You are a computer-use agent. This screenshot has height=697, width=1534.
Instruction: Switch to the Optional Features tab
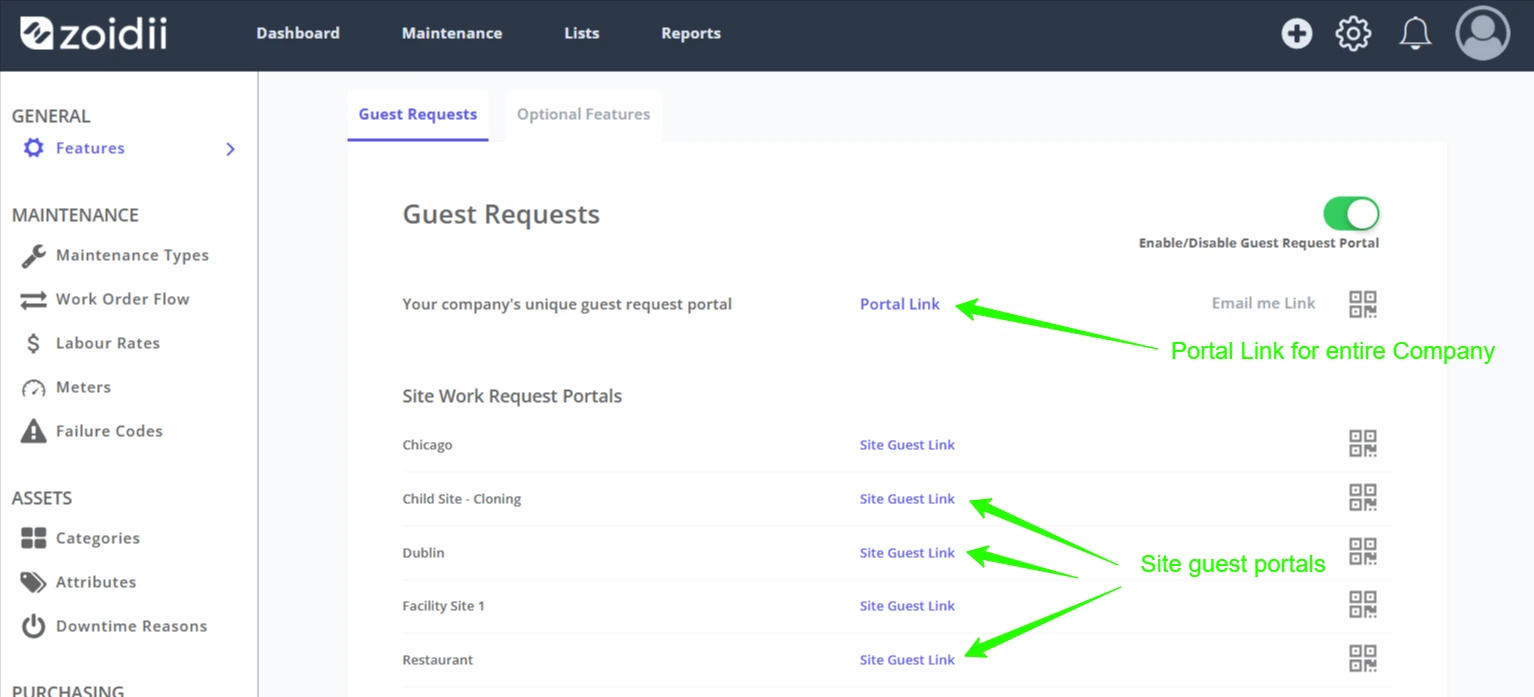[x=584, y=114]
